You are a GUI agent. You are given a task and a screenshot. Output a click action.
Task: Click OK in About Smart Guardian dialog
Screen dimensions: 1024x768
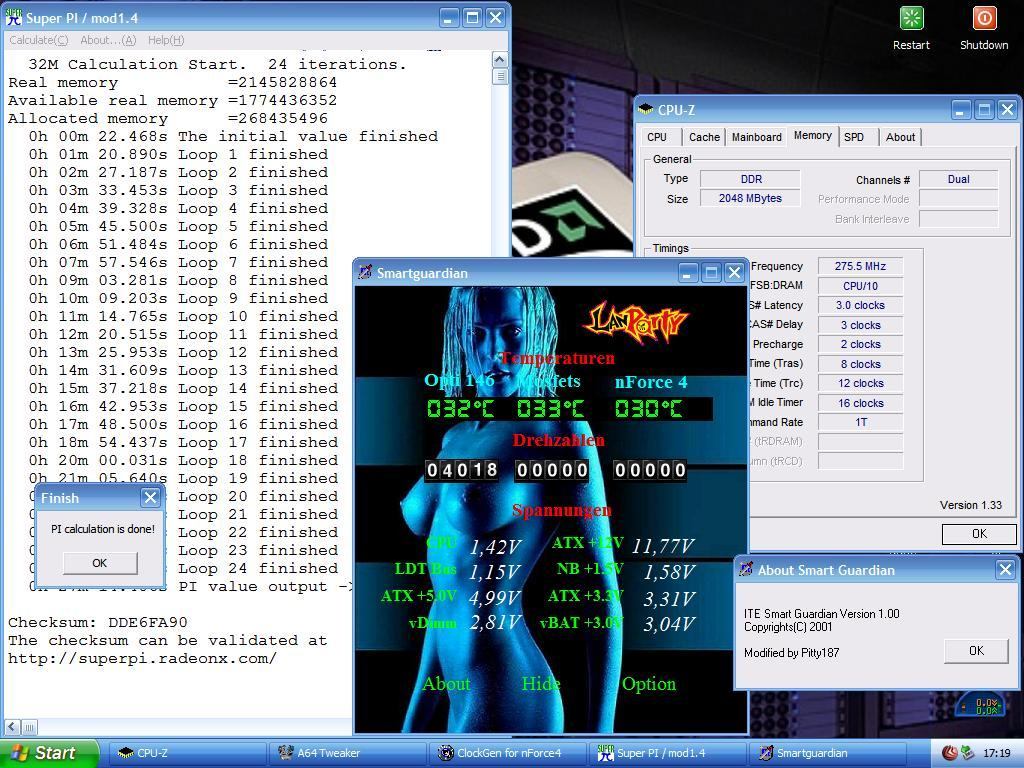(x=976, y=650)
